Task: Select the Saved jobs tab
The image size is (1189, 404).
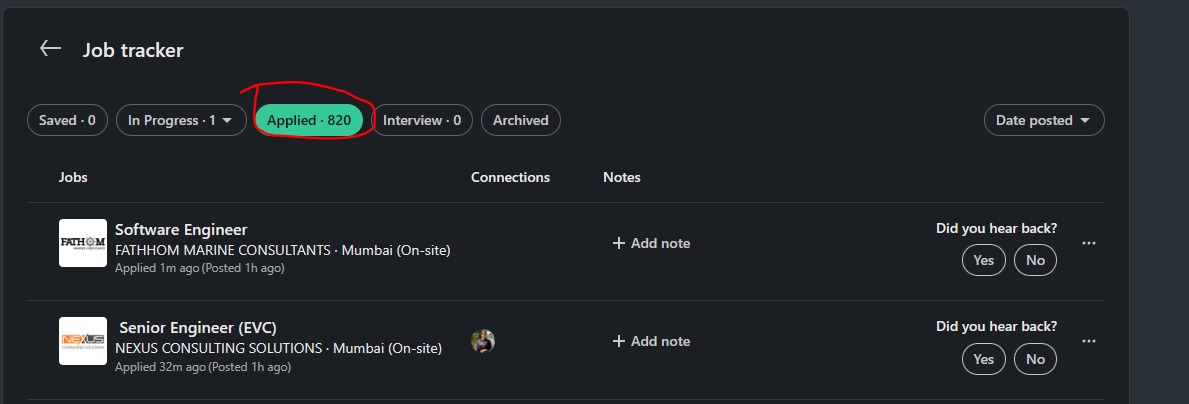Action: tap(67, 120)
